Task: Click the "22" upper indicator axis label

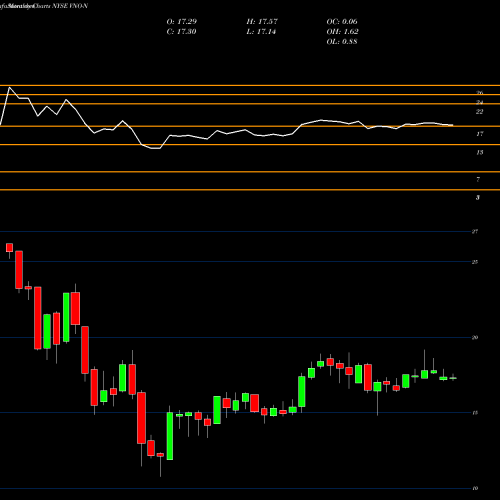Action: [x=479, y=112]
